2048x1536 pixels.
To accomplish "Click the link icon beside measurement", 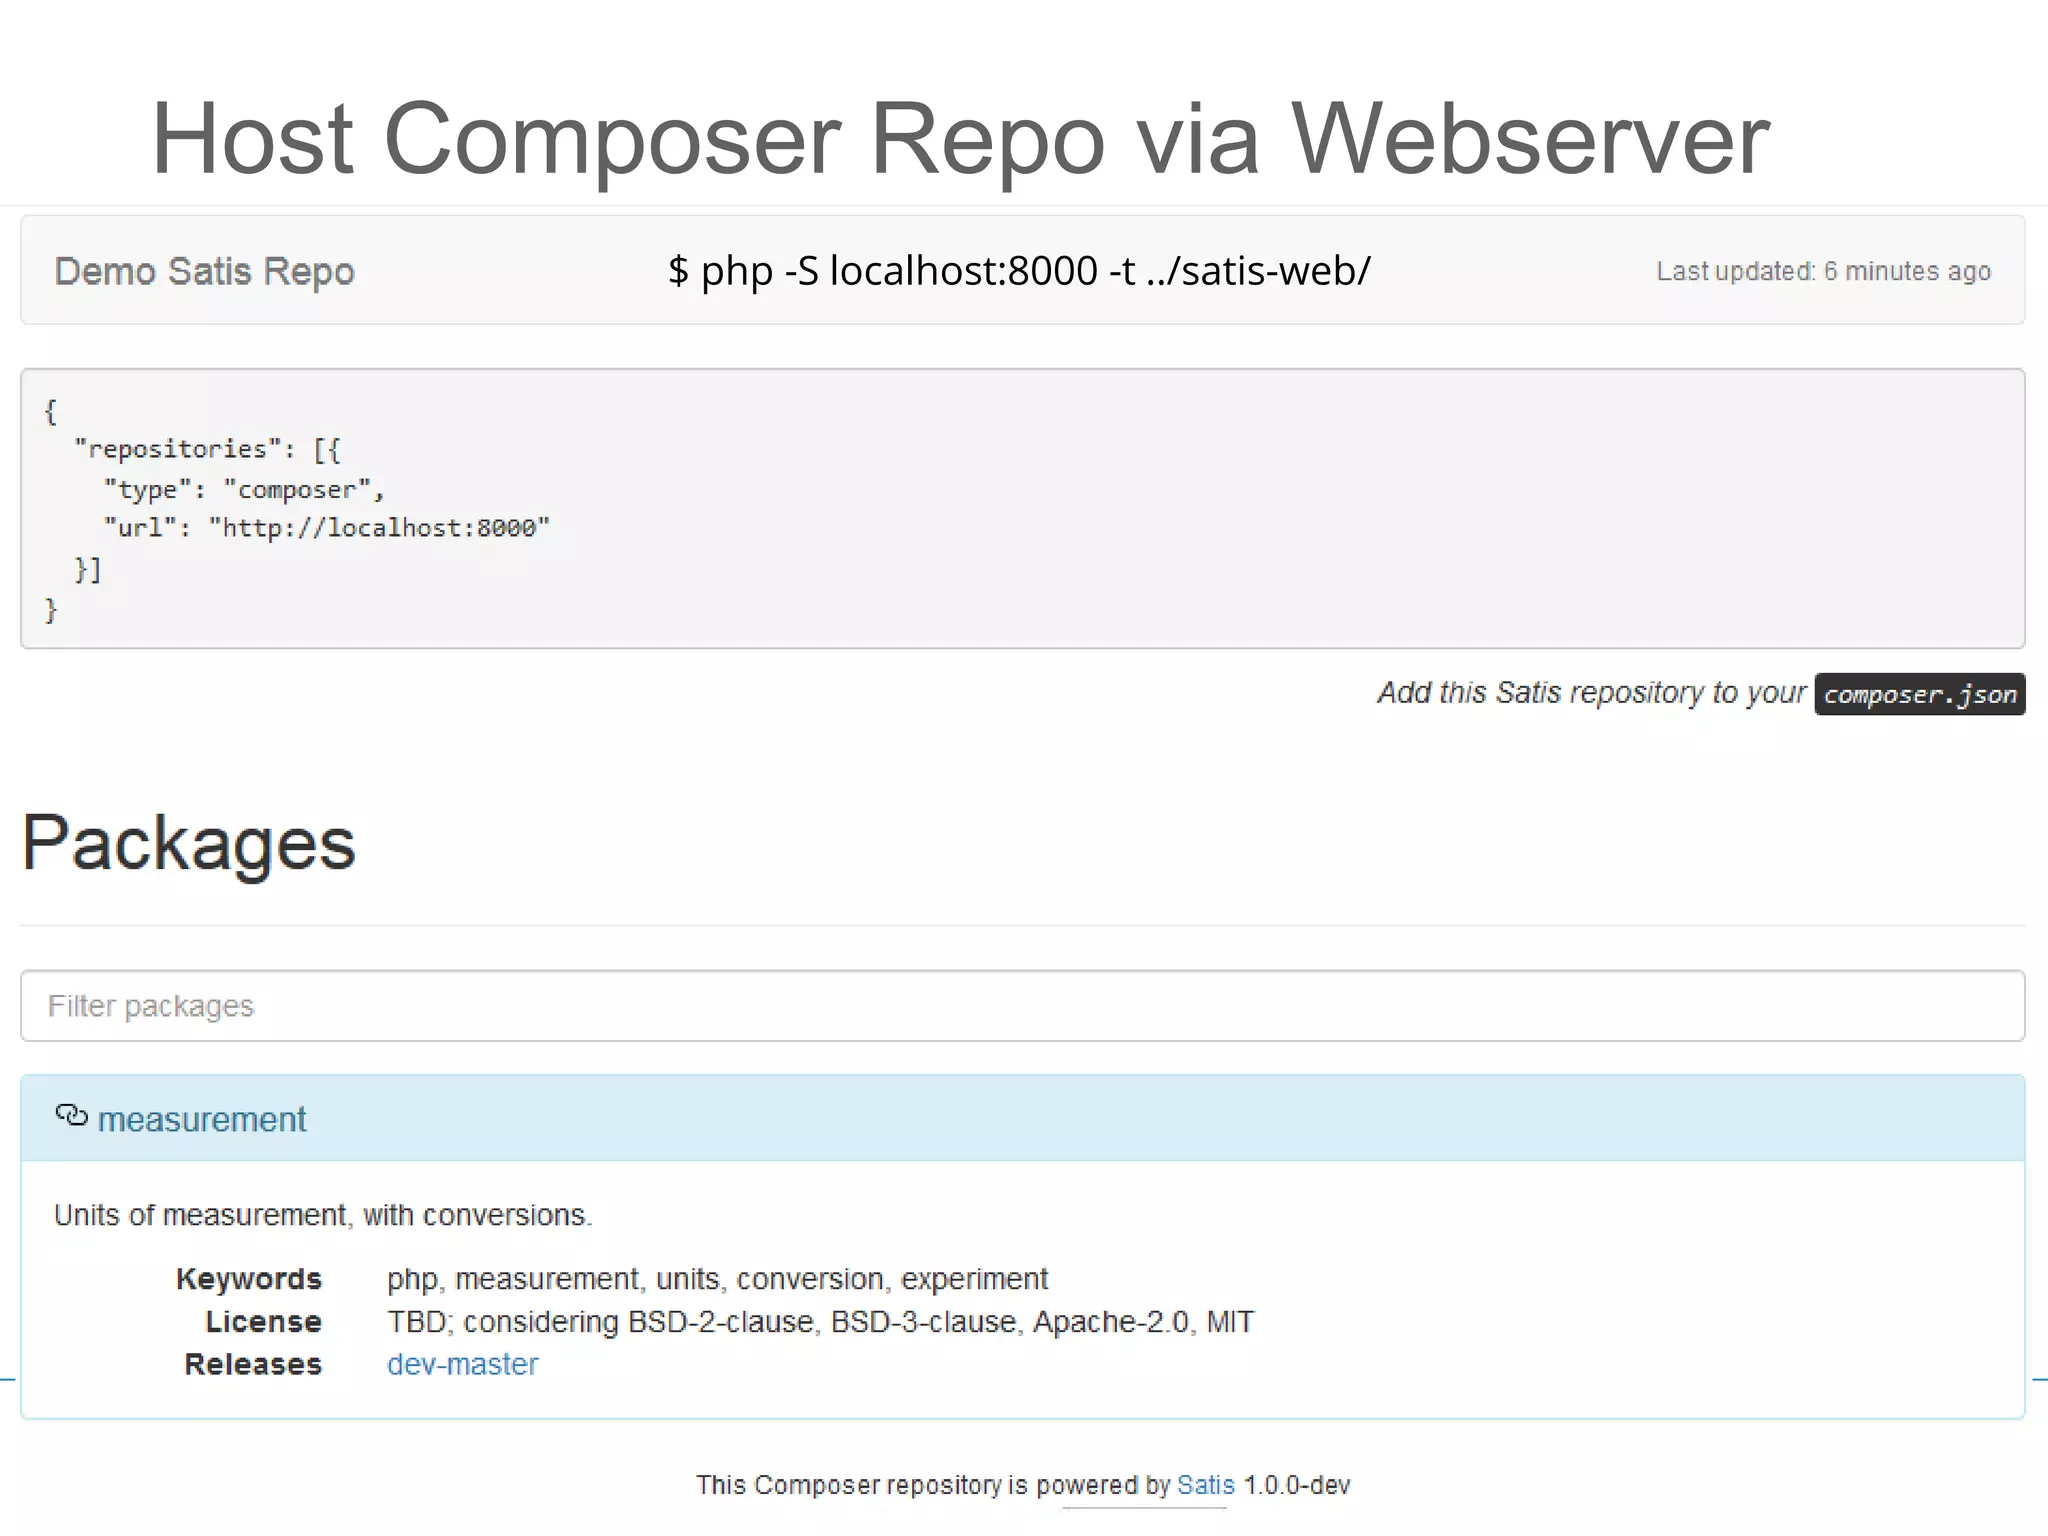I will point(71,1115).
